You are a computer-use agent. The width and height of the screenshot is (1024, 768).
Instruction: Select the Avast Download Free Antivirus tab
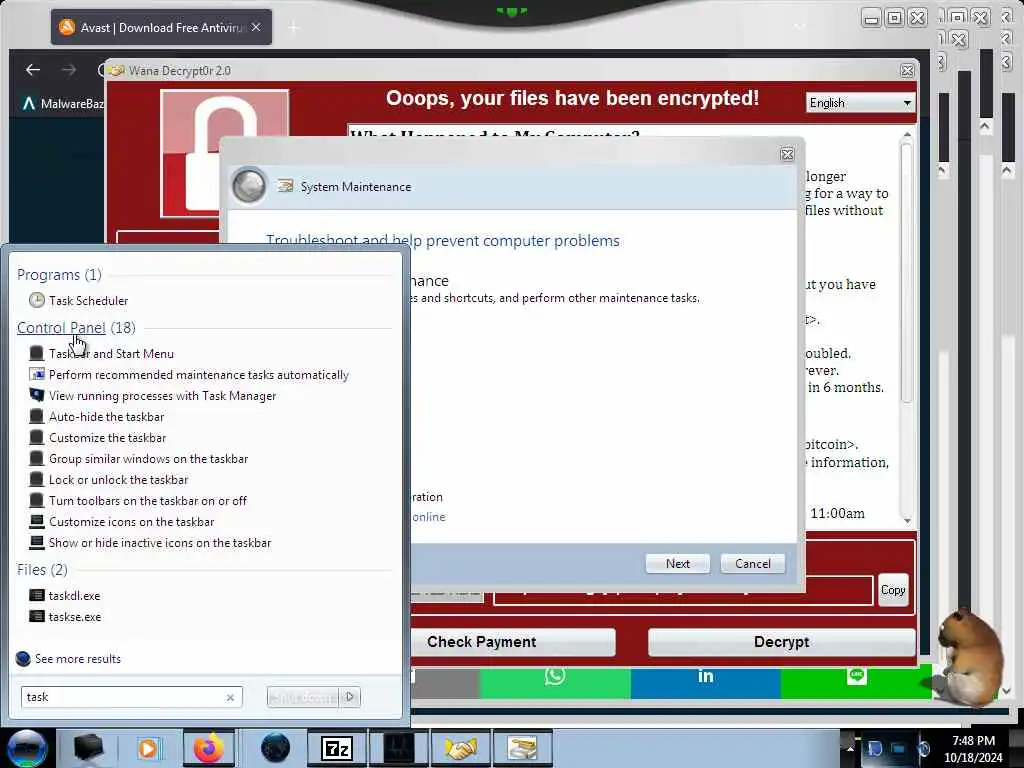[161, 27]
